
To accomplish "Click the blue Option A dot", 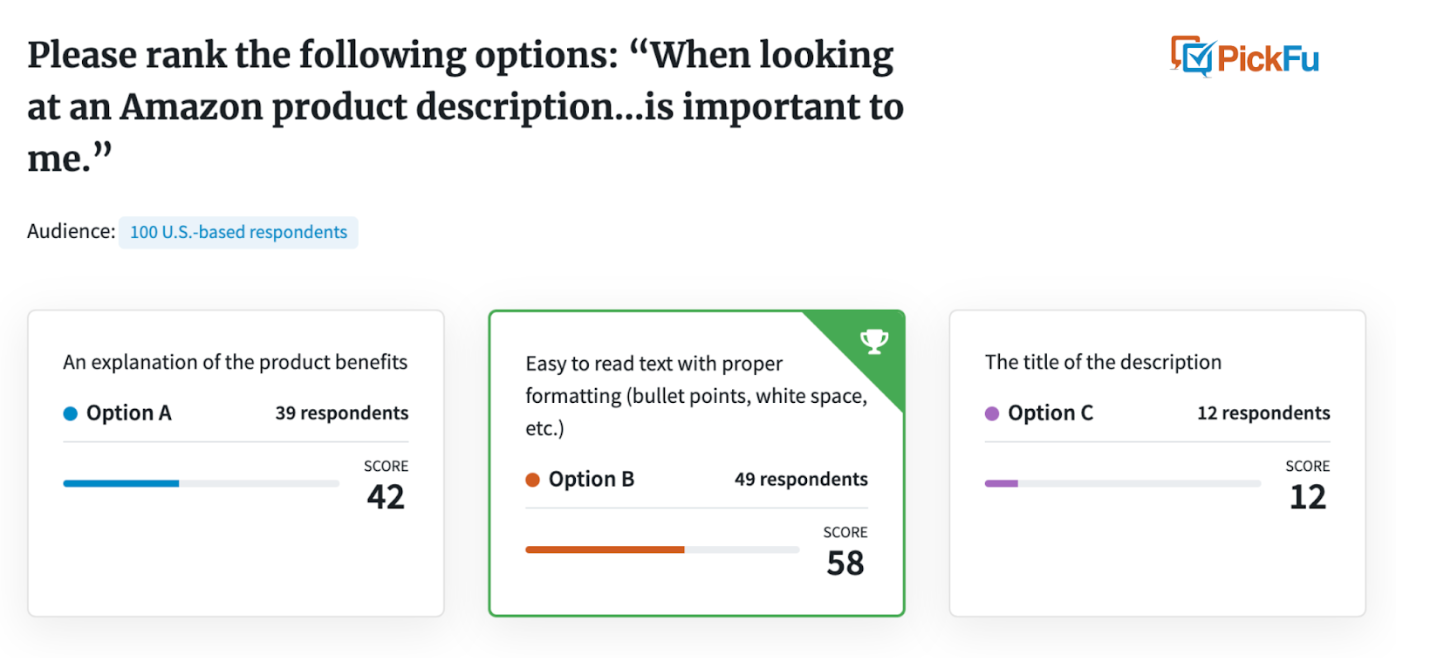I will 70,413.
